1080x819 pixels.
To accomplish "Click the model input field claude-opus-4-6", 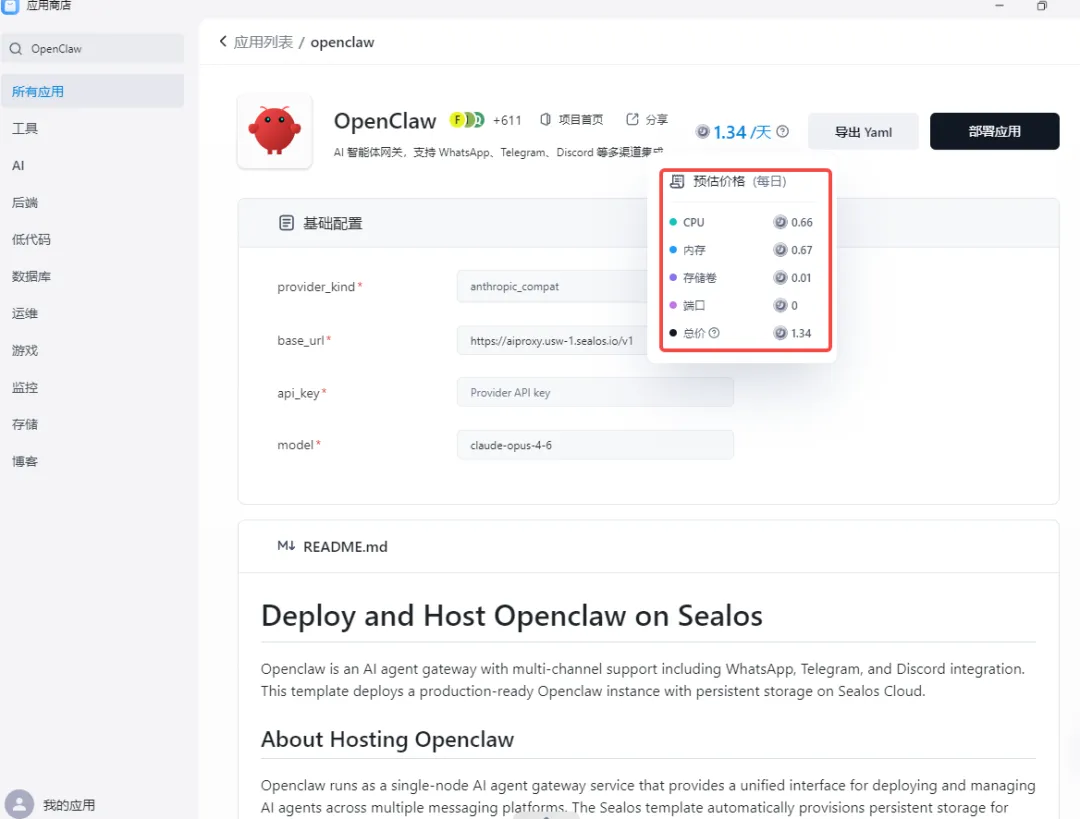I will (595, 445).
